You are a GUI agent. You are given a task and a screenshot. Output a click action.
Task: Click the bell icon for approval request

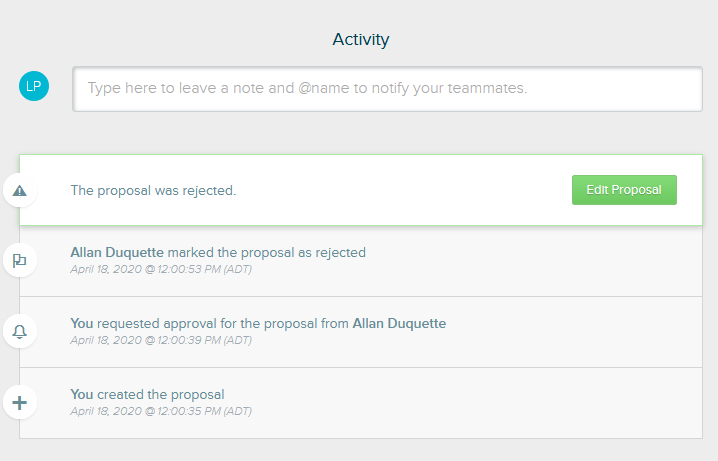[x=20, y=331]
